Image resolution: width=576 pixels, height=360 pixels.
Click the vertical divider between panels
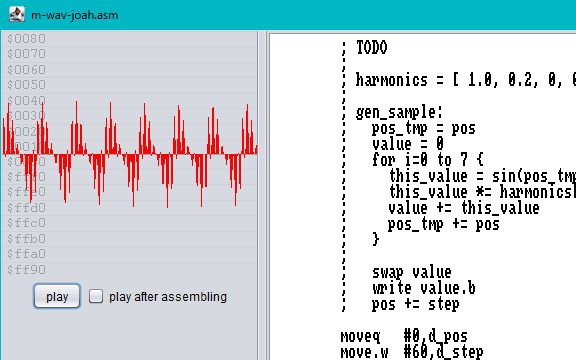tap(262, 195)
